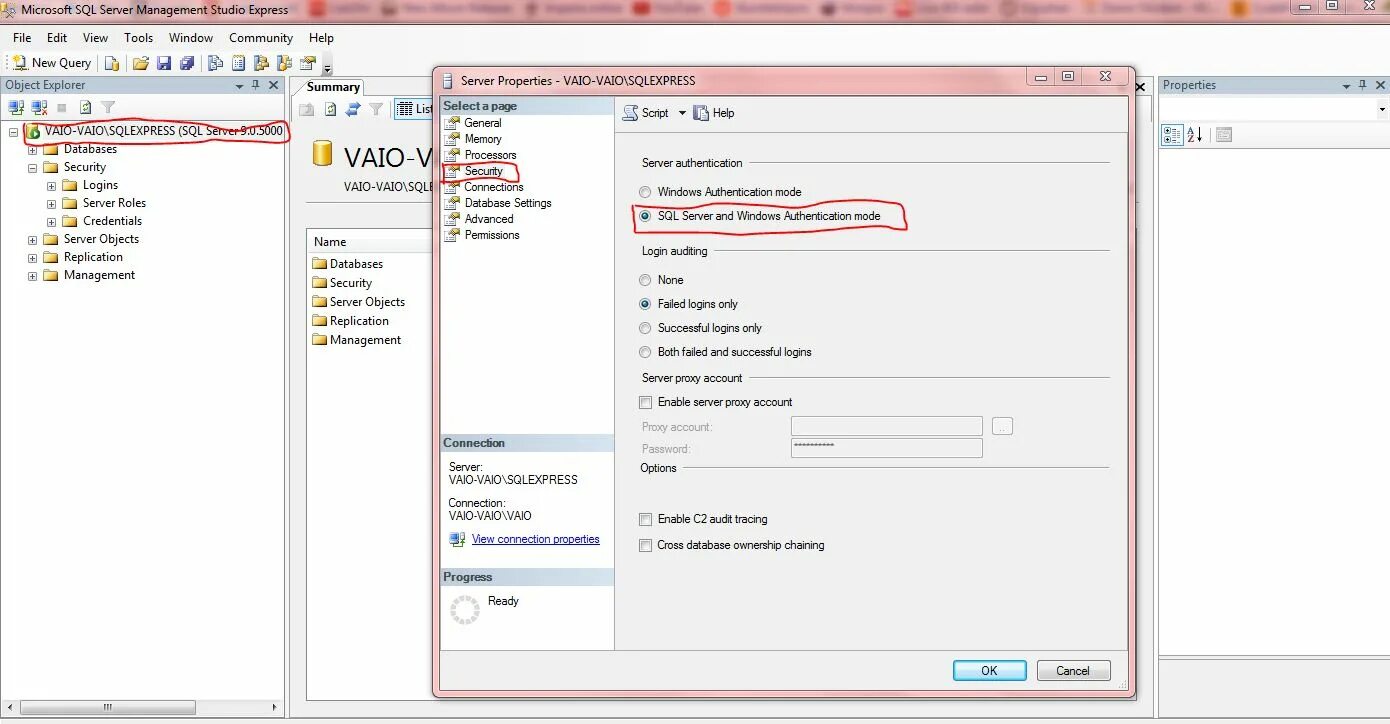1390x724 pixels.
Task: Click the Disconnect icon in Object Explorer
Action: coord(39,107)
